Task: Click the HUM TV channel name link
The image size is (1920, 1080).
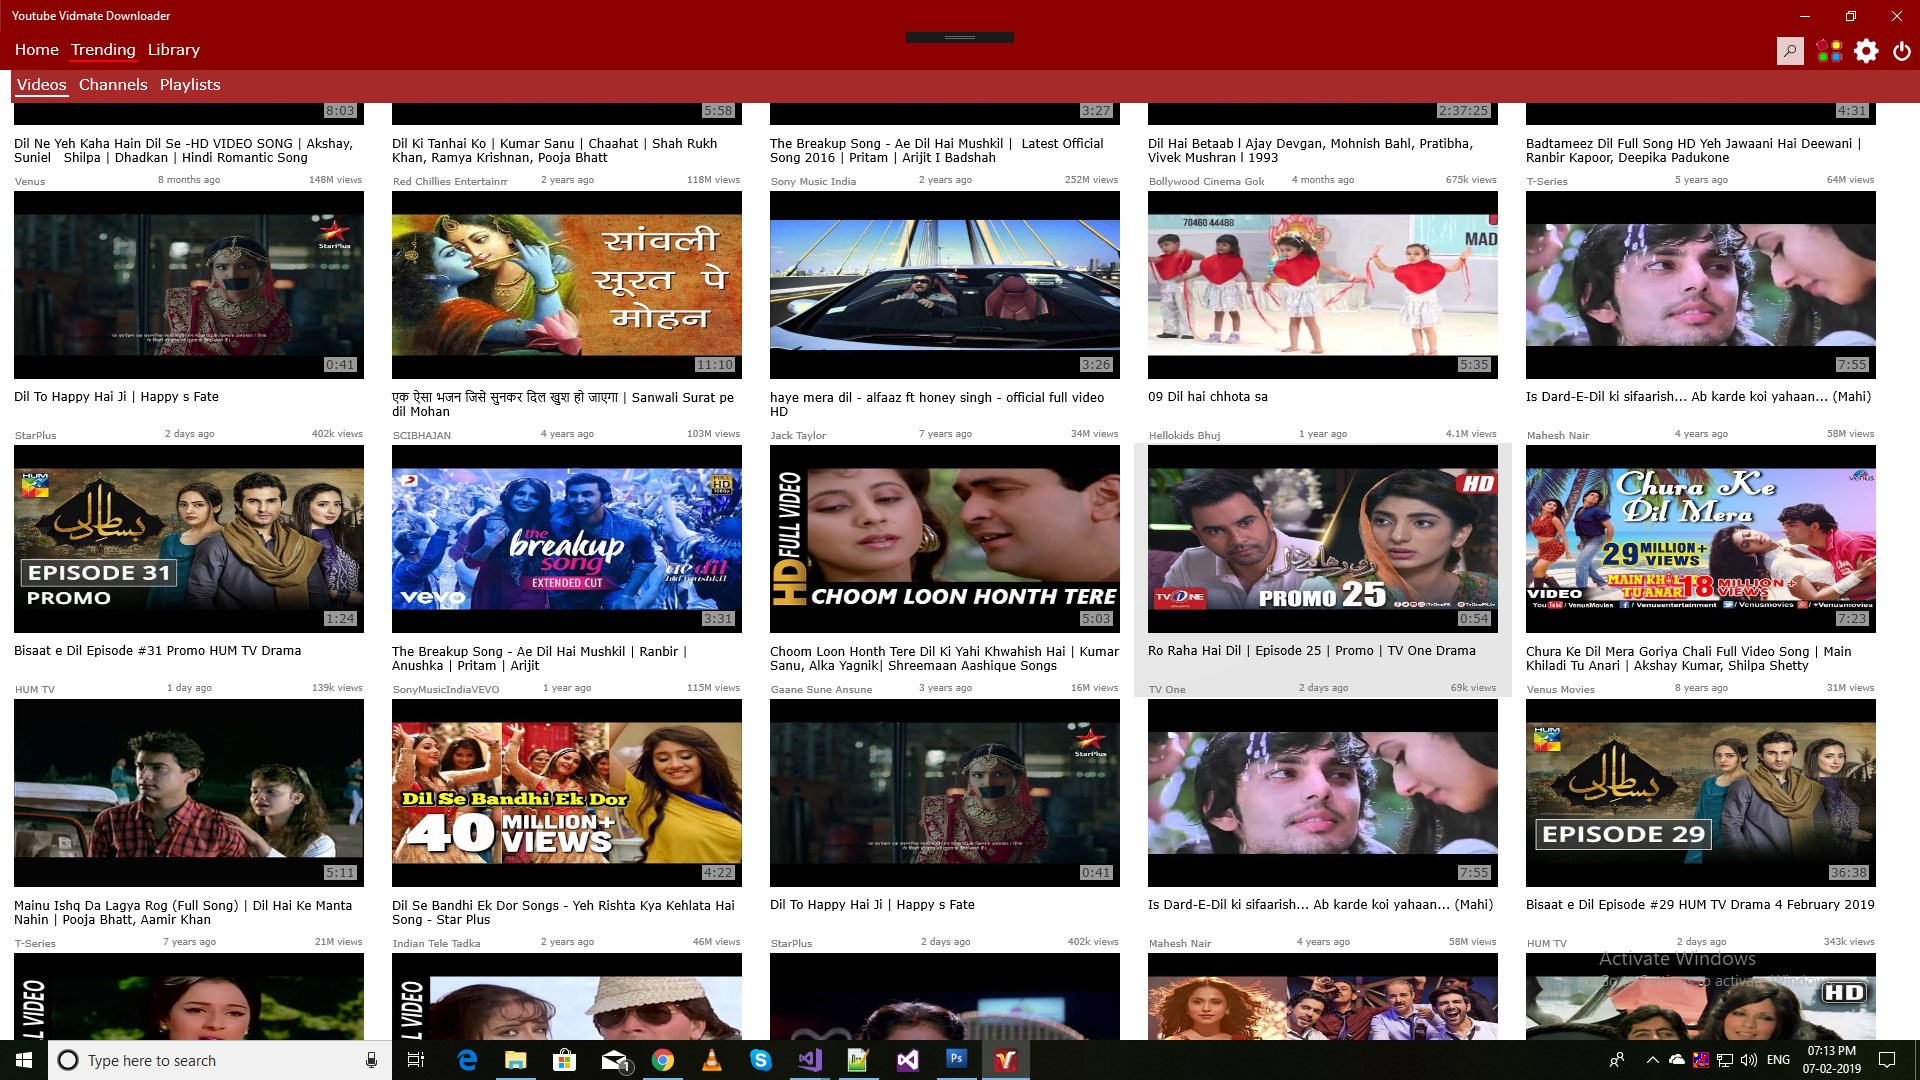Action: tap(35, 689)
